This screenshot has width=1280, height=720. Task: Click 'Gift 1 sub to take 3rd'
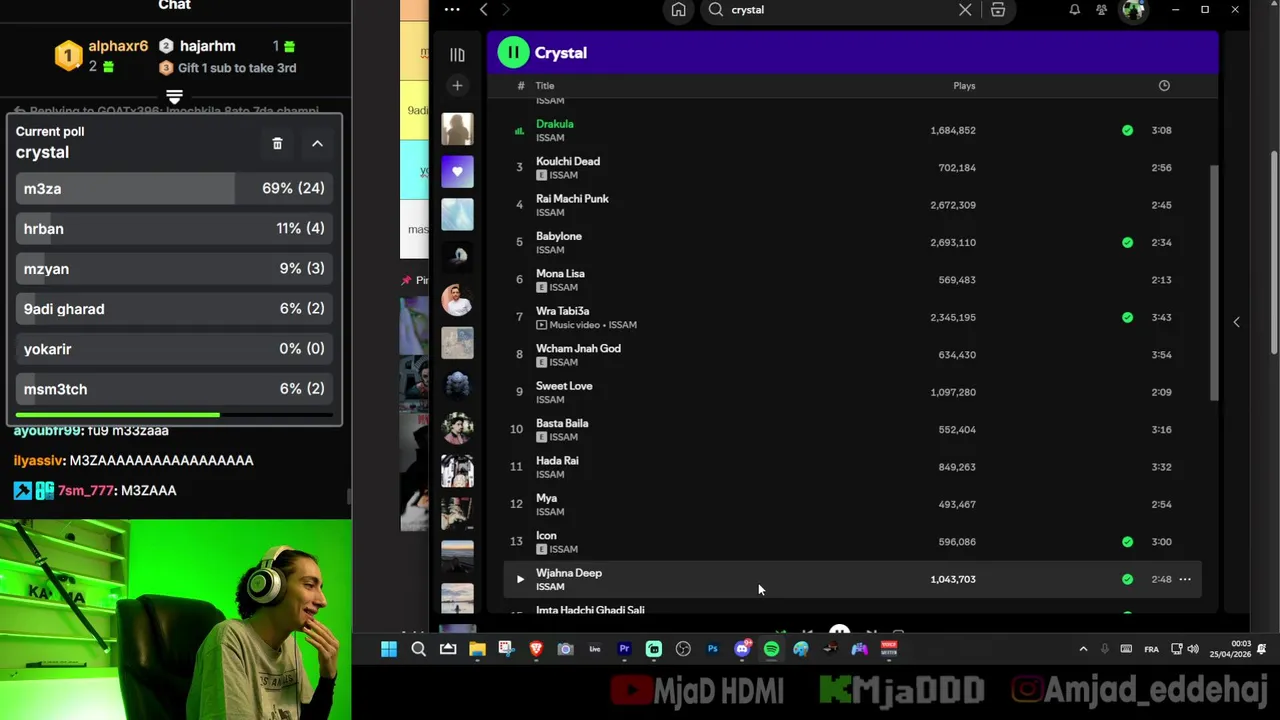(237, 68)
